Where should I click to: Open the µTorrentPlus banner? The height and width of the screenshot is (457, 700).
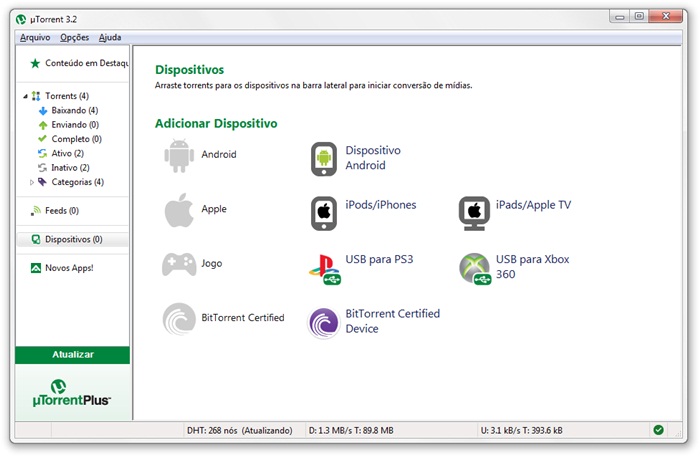point(73,392)
